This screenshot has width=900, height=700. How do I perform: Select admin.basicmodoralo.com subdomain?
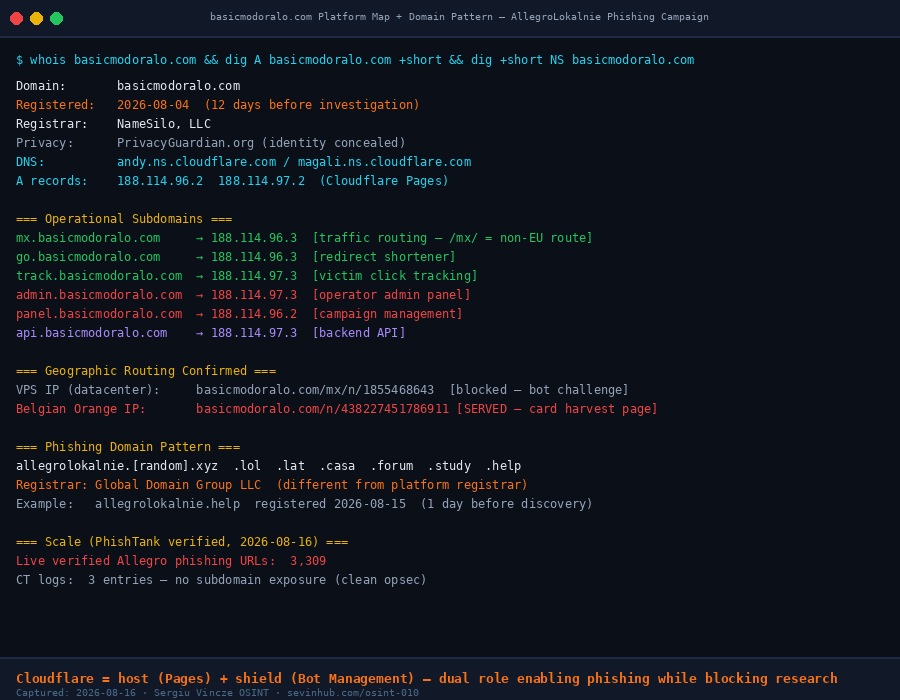99,294
